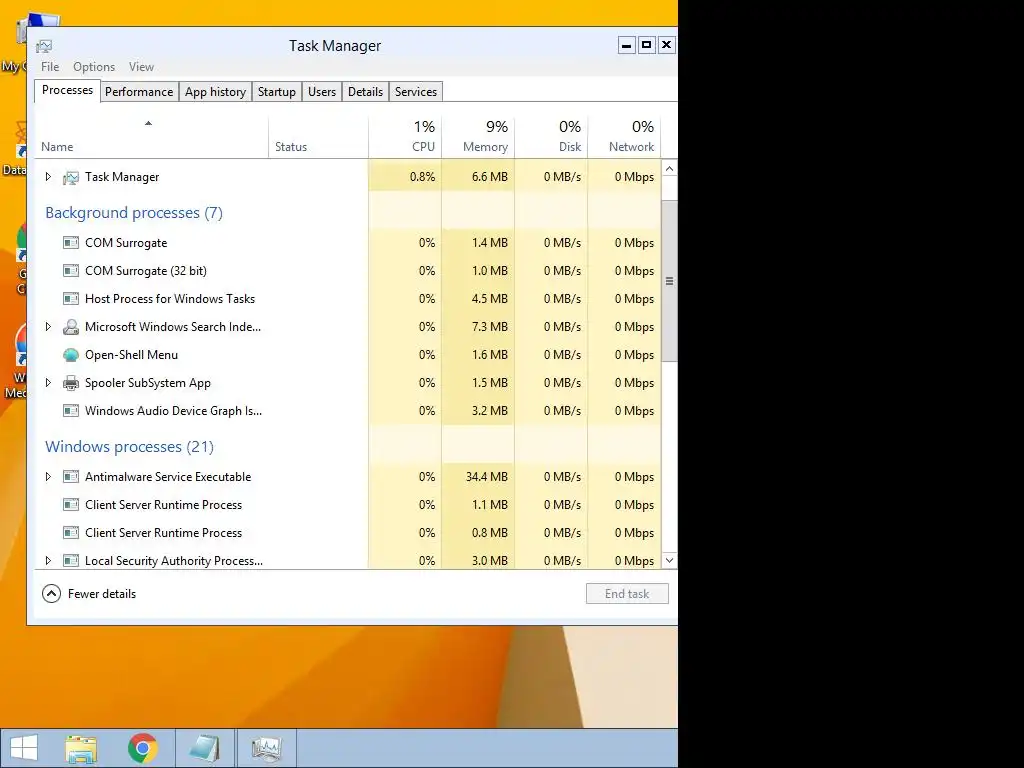This screenshot has height=768, width=1024.
Task: Click the Background processes (7) heading
Action: (x=134, y=213)
